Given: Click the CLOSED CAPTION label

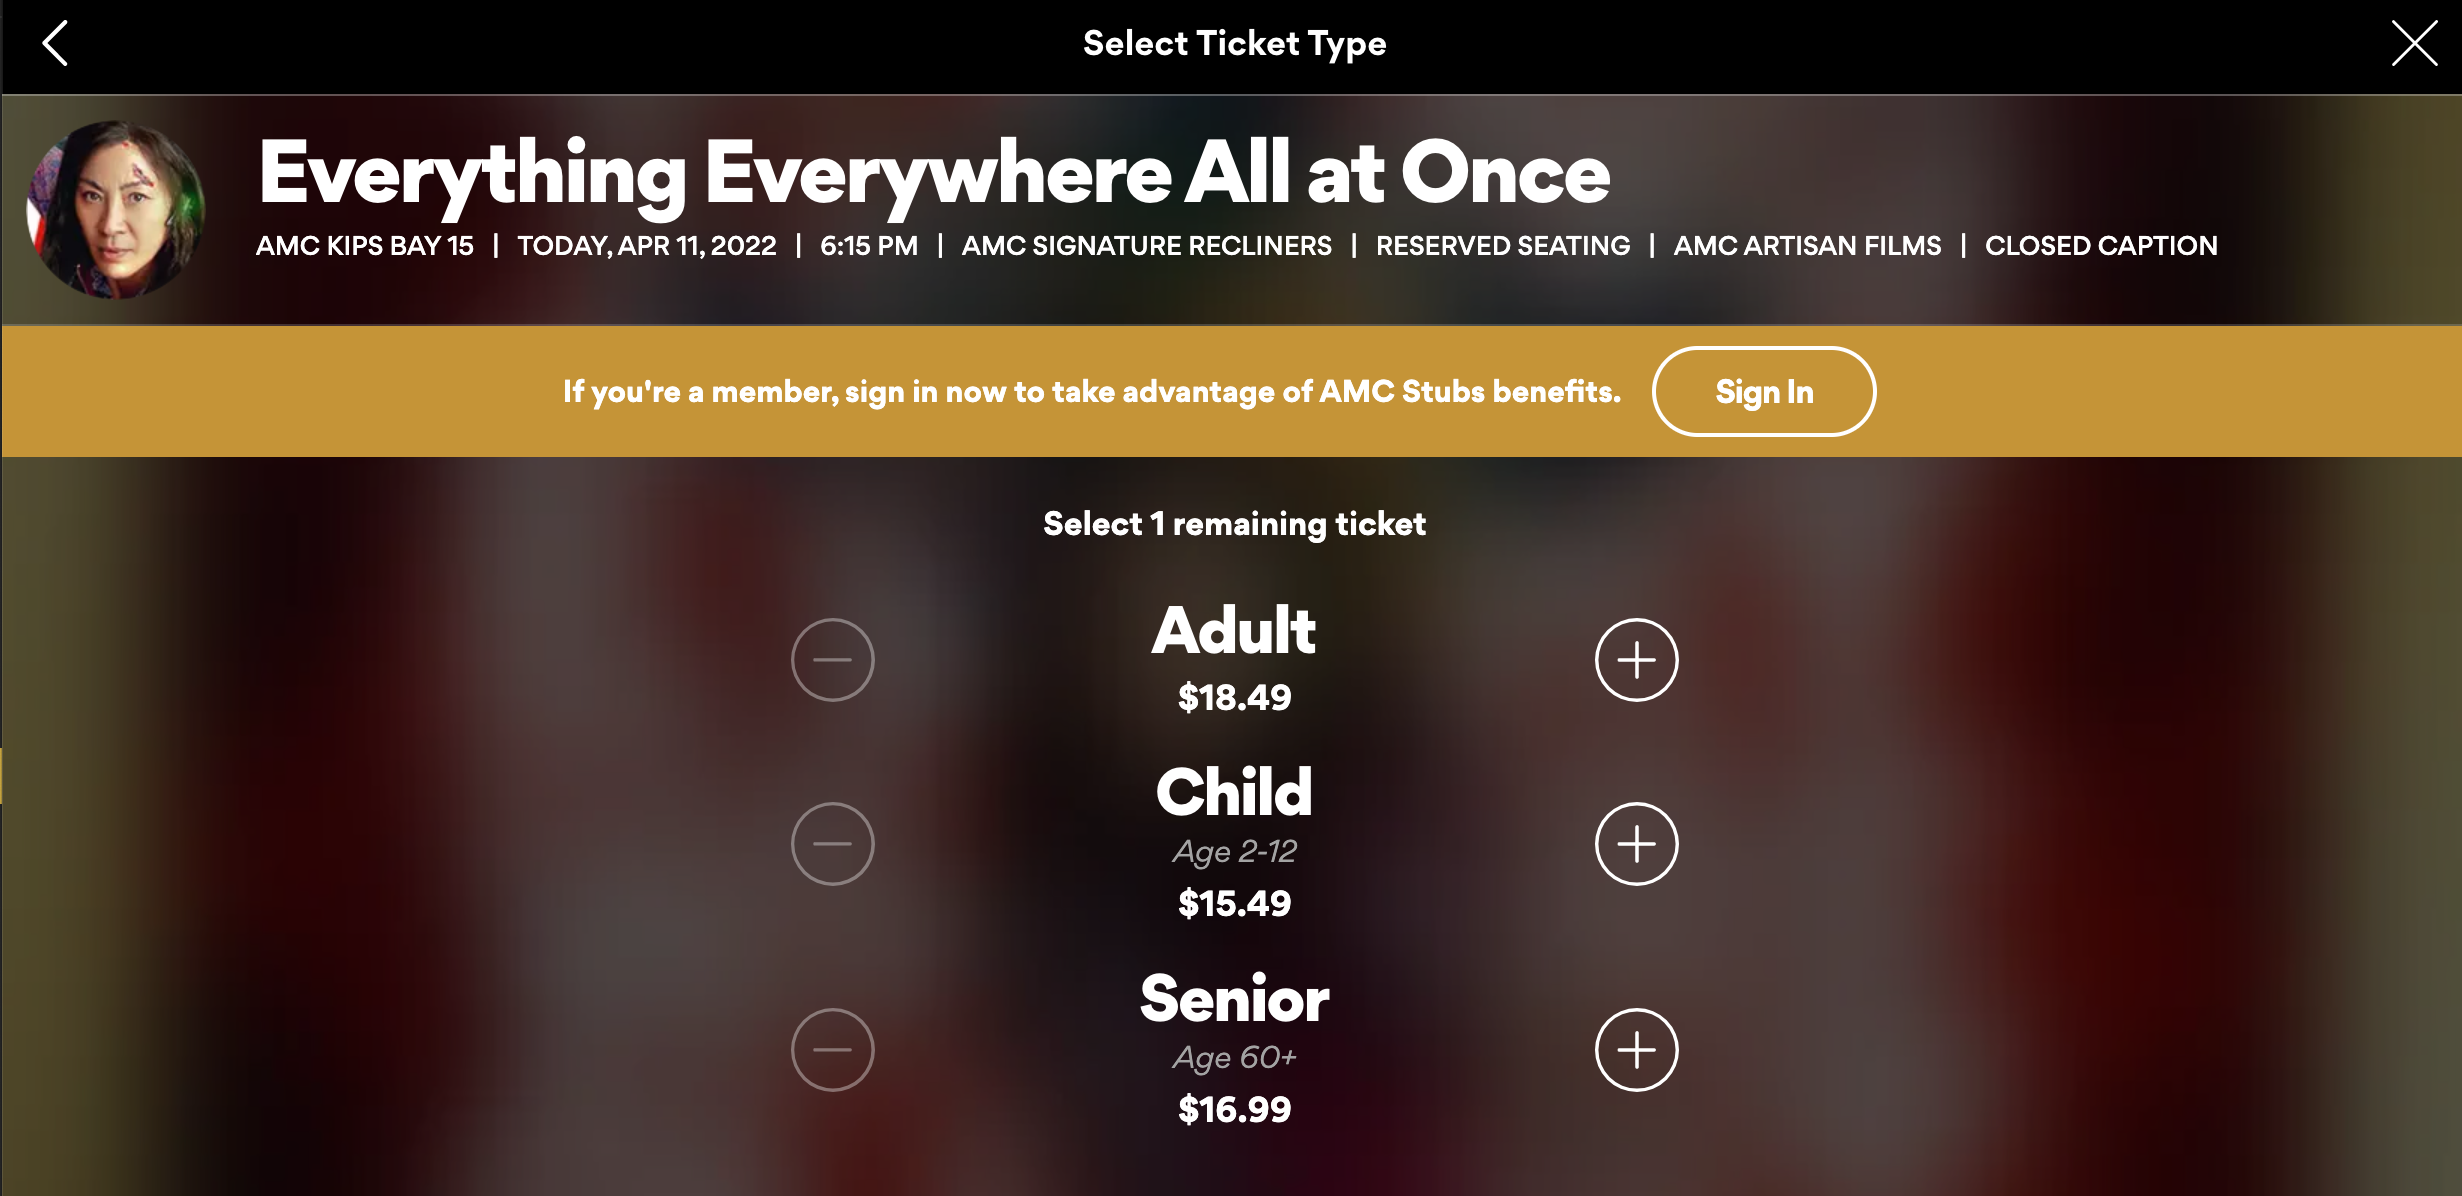Looking at the screenshot, I should coord(2101,246).
